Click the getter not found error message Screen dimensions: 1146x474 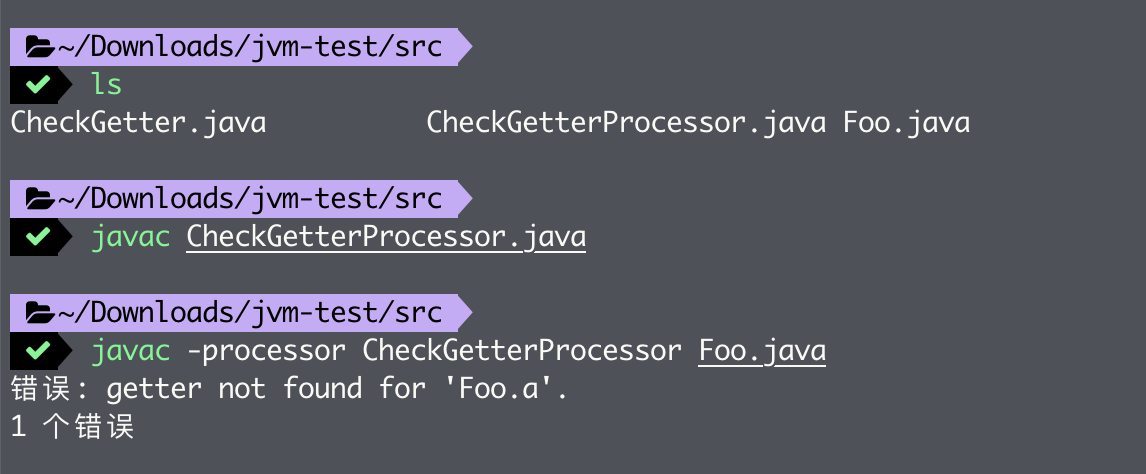[x=289, y=389]
